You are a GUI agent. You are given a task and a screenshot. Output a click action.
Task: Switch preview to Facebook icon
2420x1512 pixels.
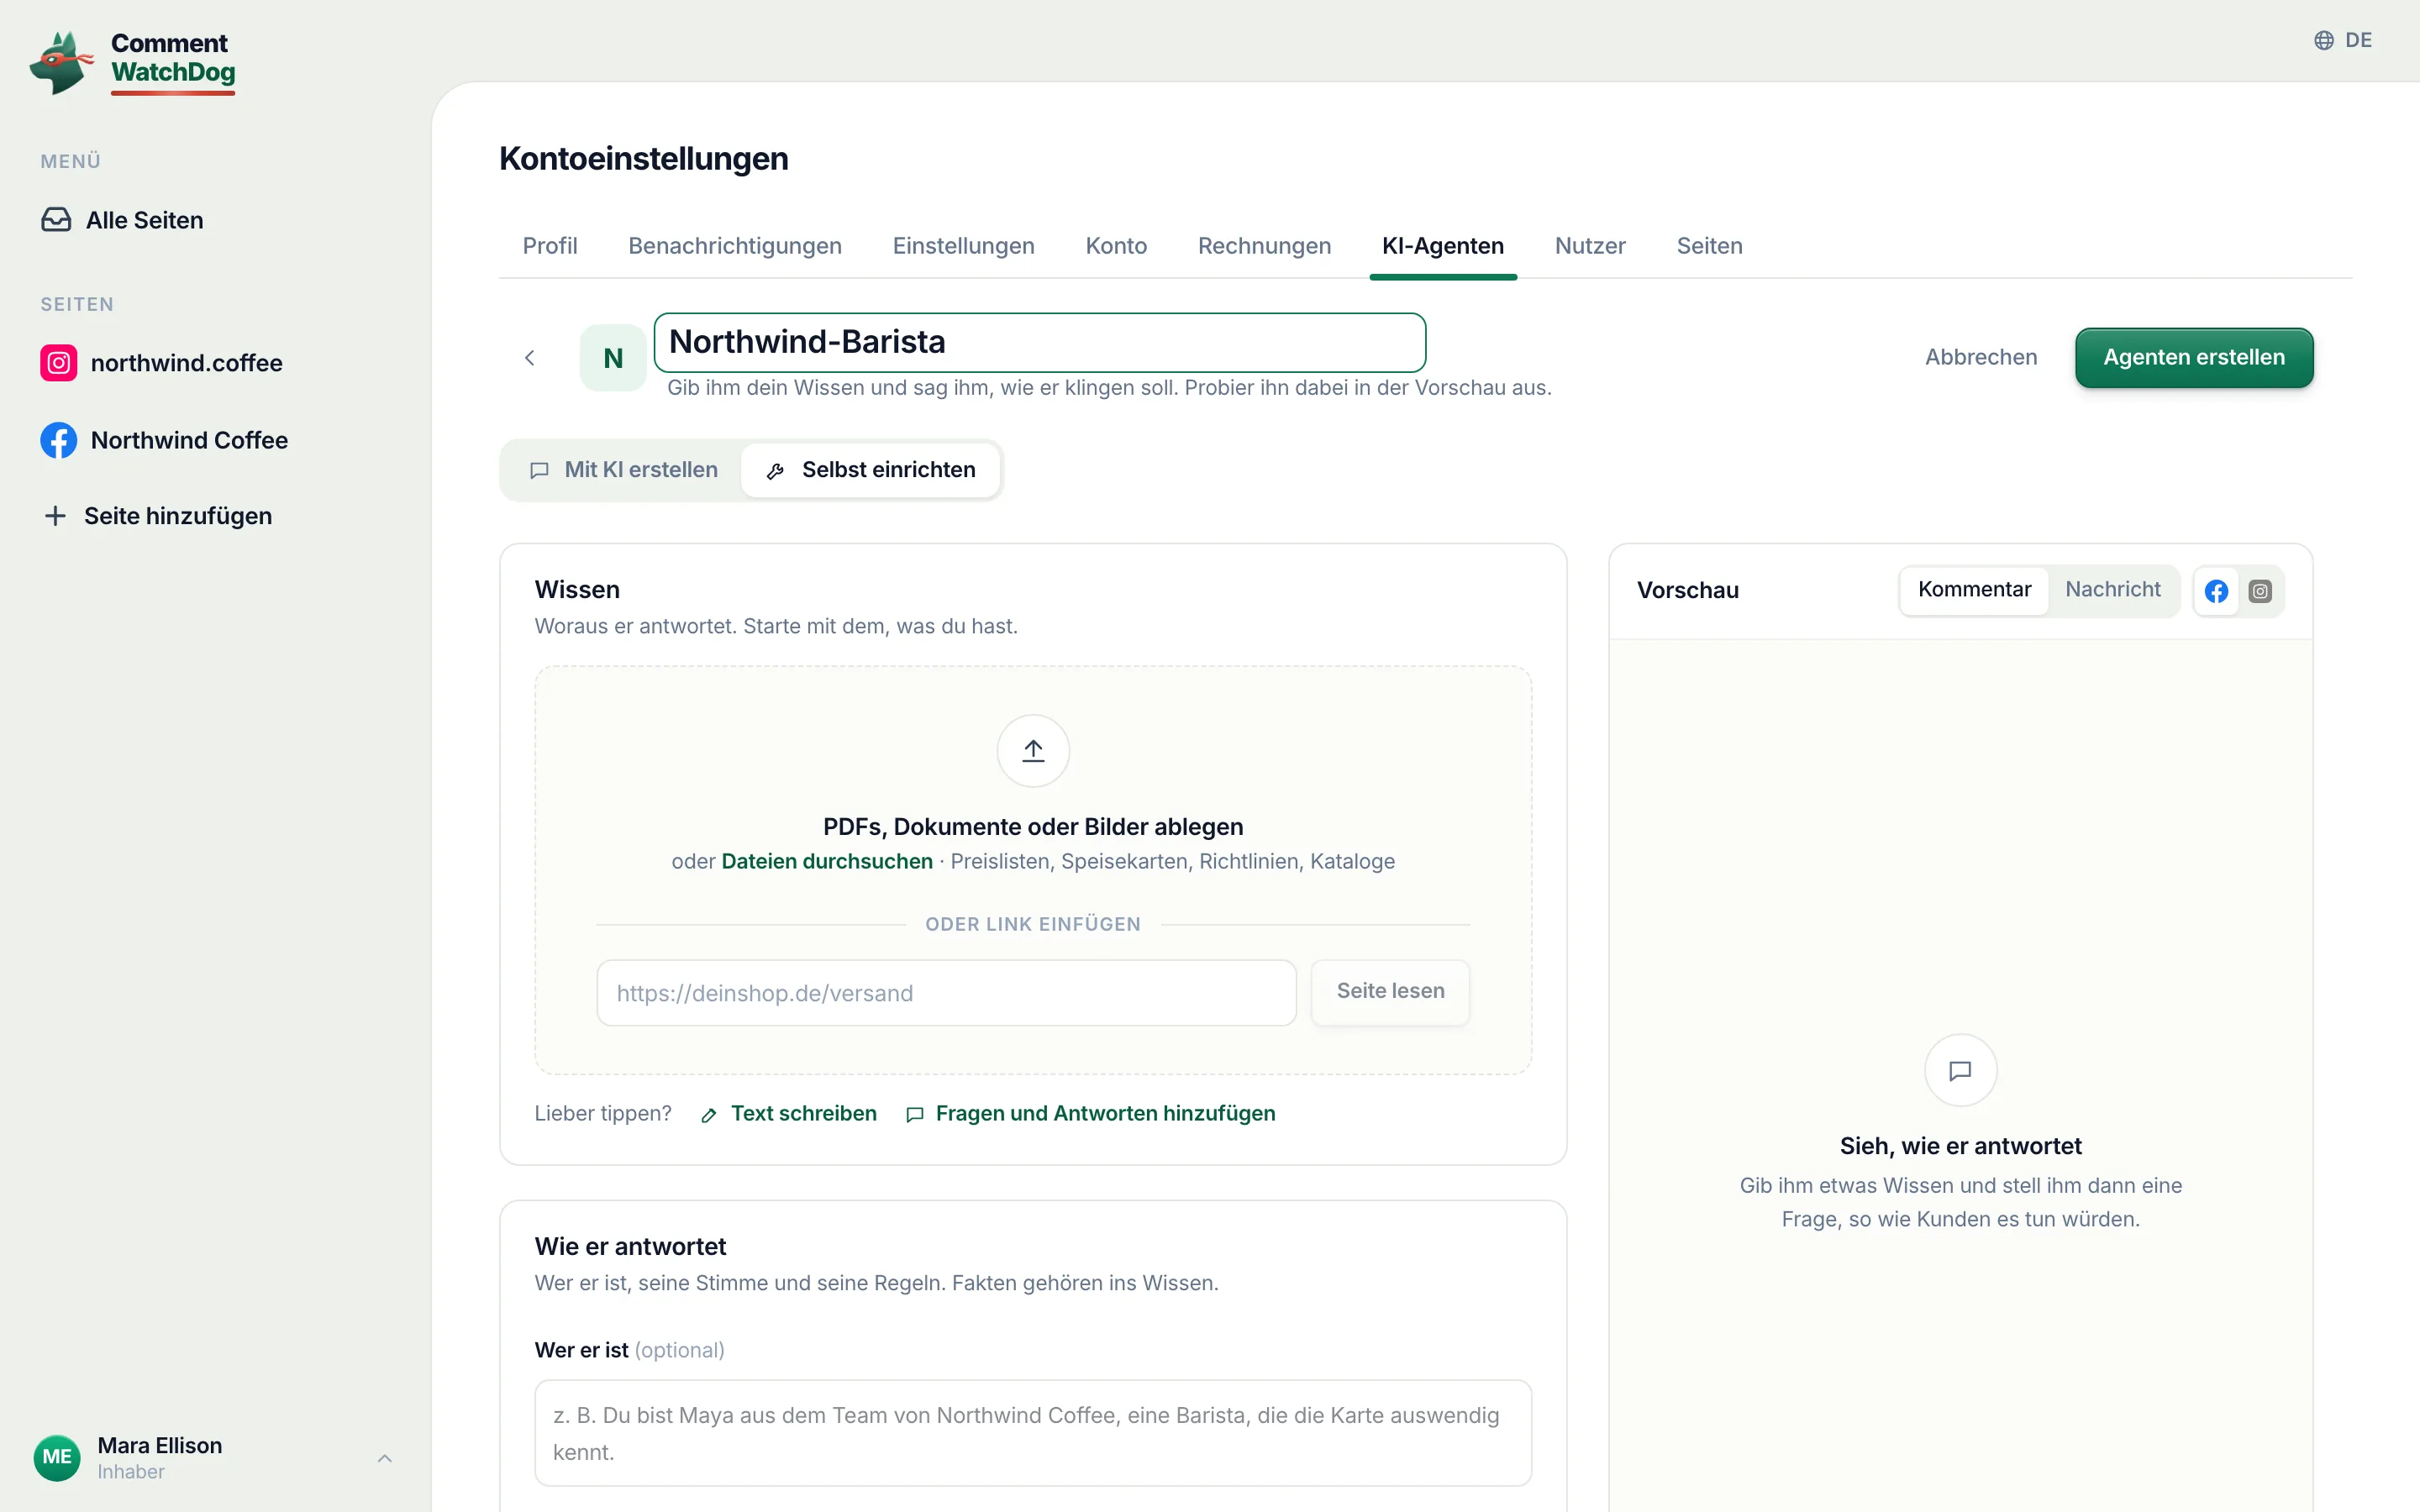pos(2217,591)
